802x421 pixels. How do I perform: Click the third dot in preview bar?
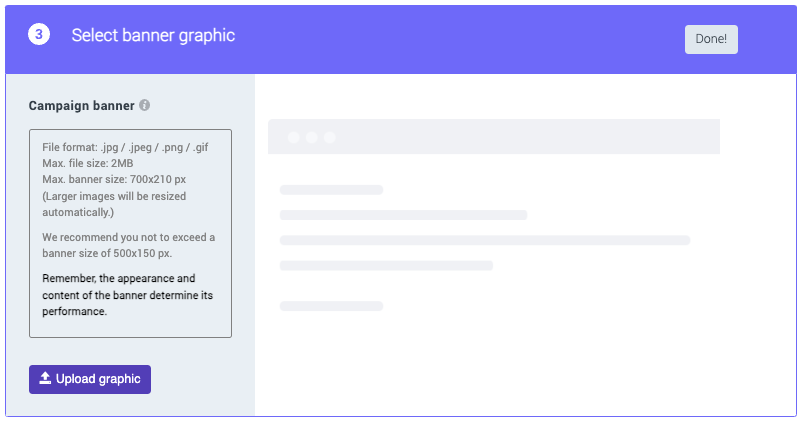pyautogui.click(x=330, y=137)
